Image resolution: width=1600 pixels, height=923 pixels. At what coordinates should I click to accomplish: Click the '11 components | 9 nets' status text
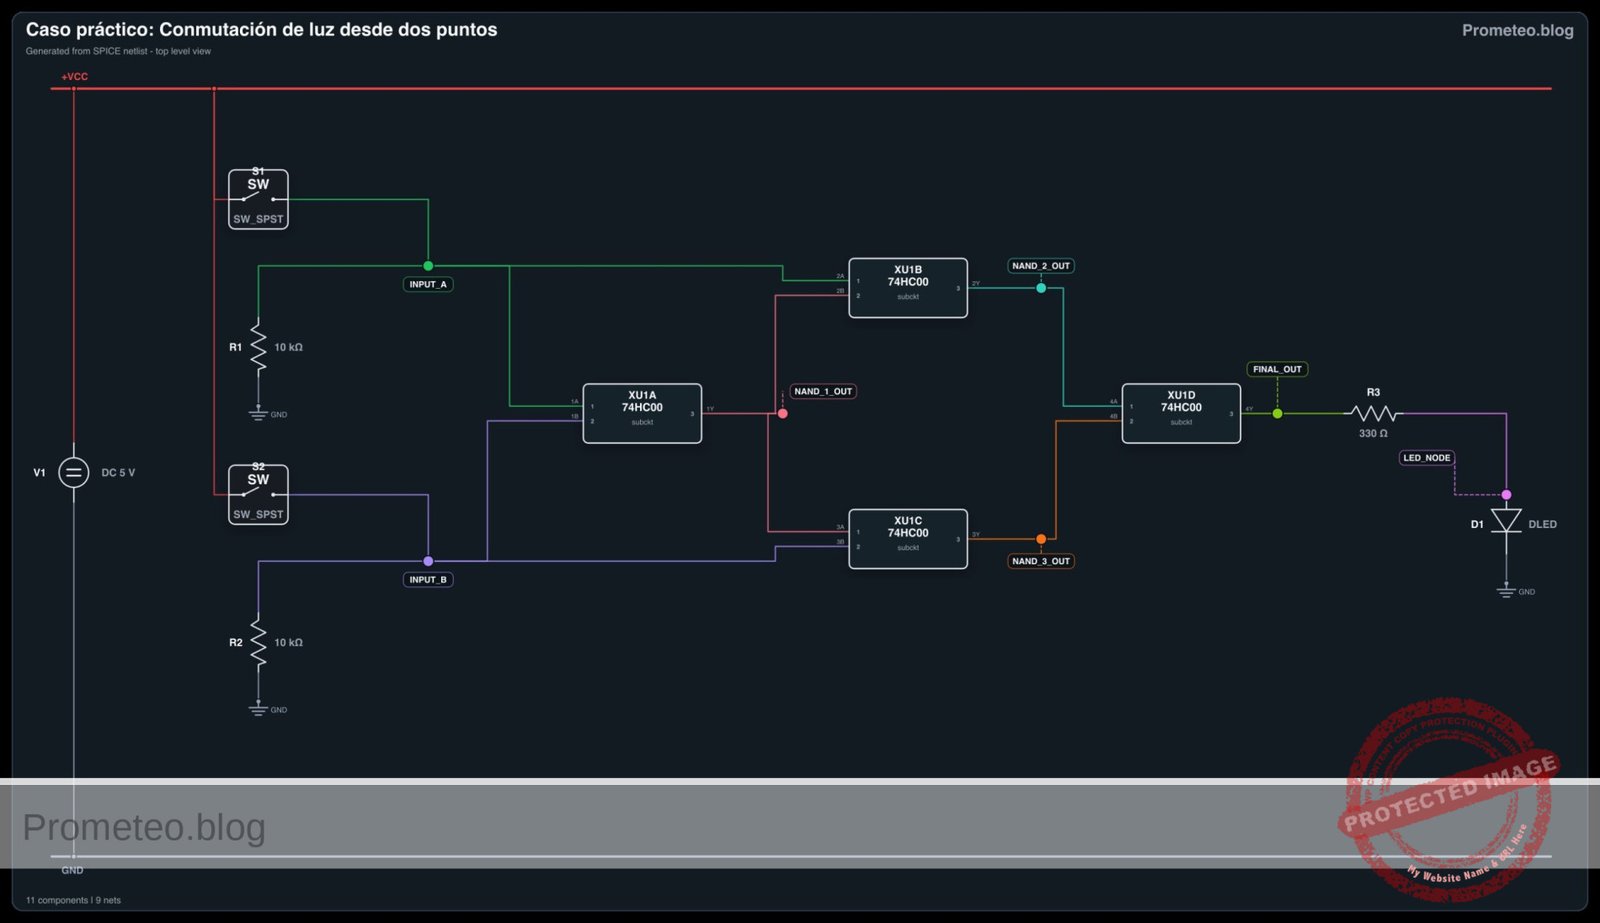click(x=73, y=900)
